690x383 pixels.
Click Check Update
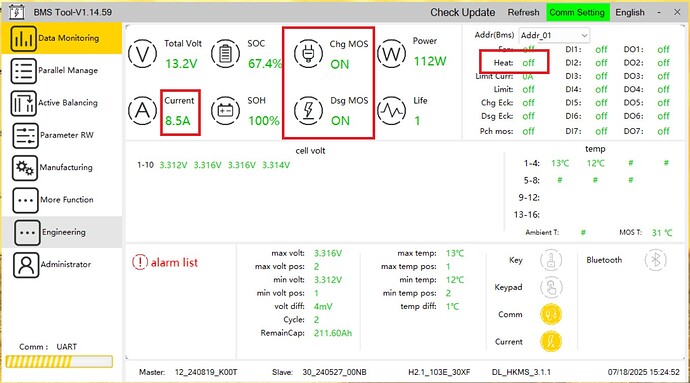click(462, 12)
